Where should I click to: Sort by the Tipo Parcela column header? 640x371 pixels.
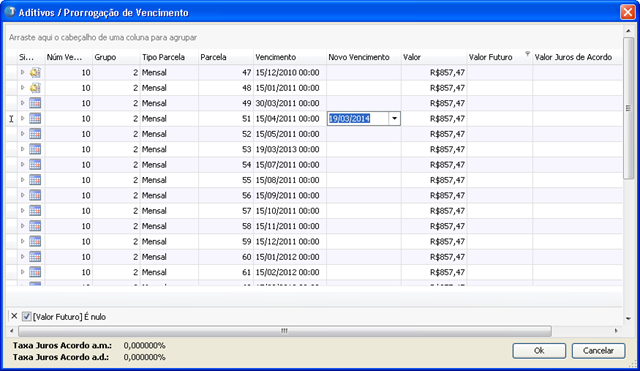[169, 57]
